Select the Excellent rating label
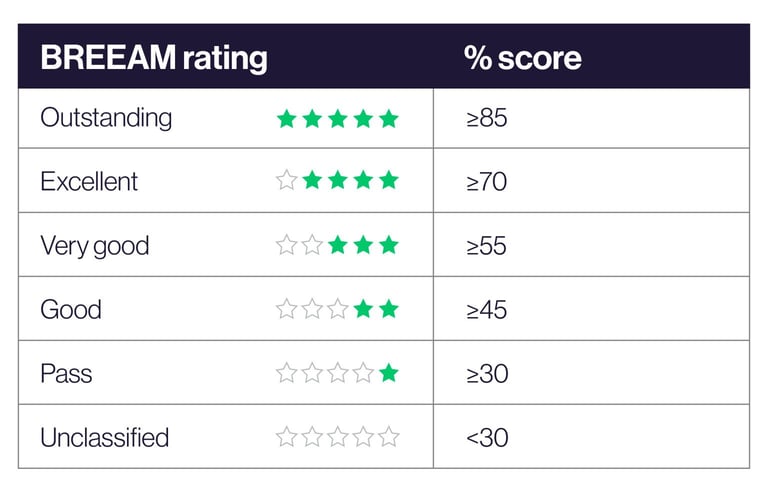Screen dimensions: 768x492 pyautogui.click(x=89, y=182)
